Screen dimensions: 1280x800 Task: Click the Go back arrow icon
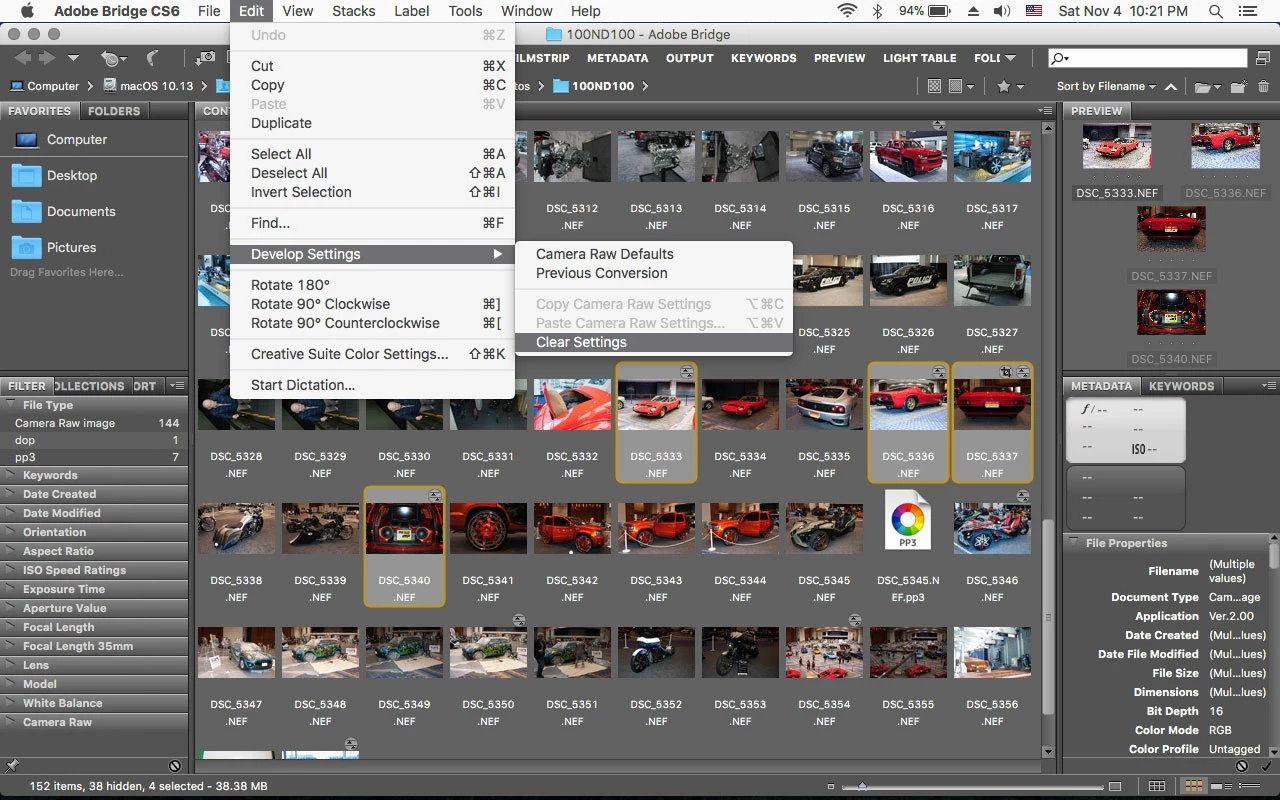click(22, 58)
